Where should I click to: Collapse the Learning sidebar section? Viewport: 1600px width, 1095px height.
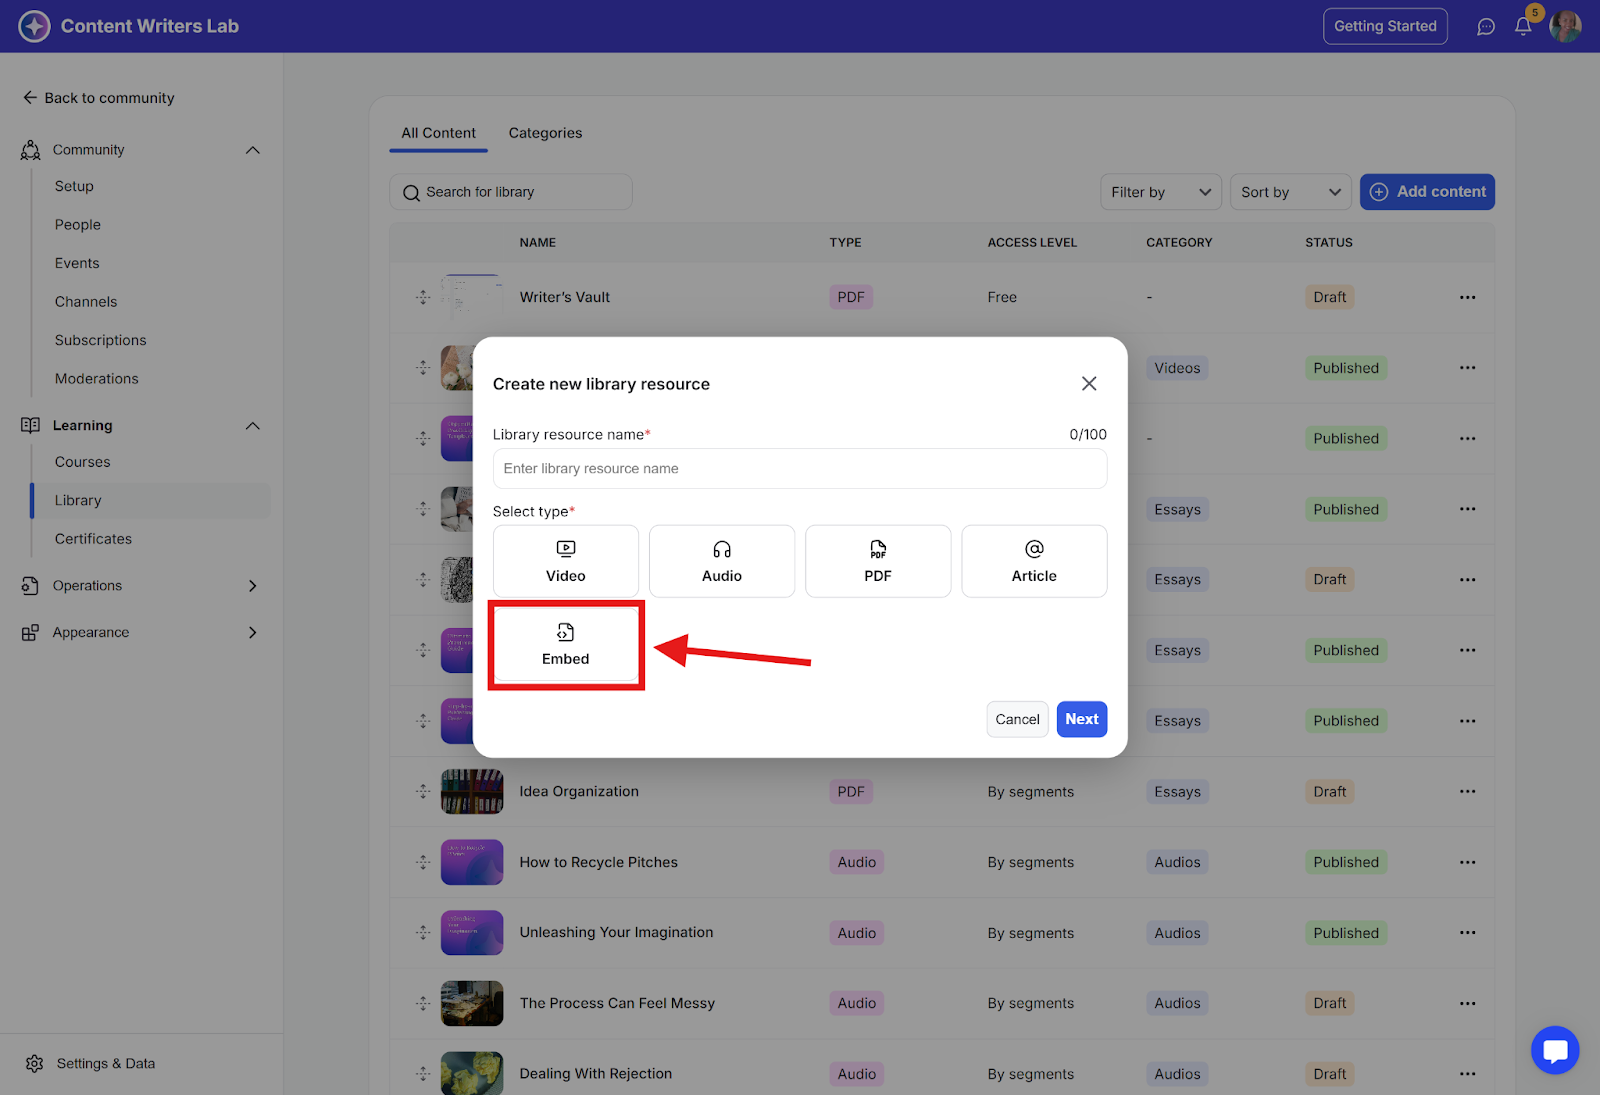click(252, 426)
